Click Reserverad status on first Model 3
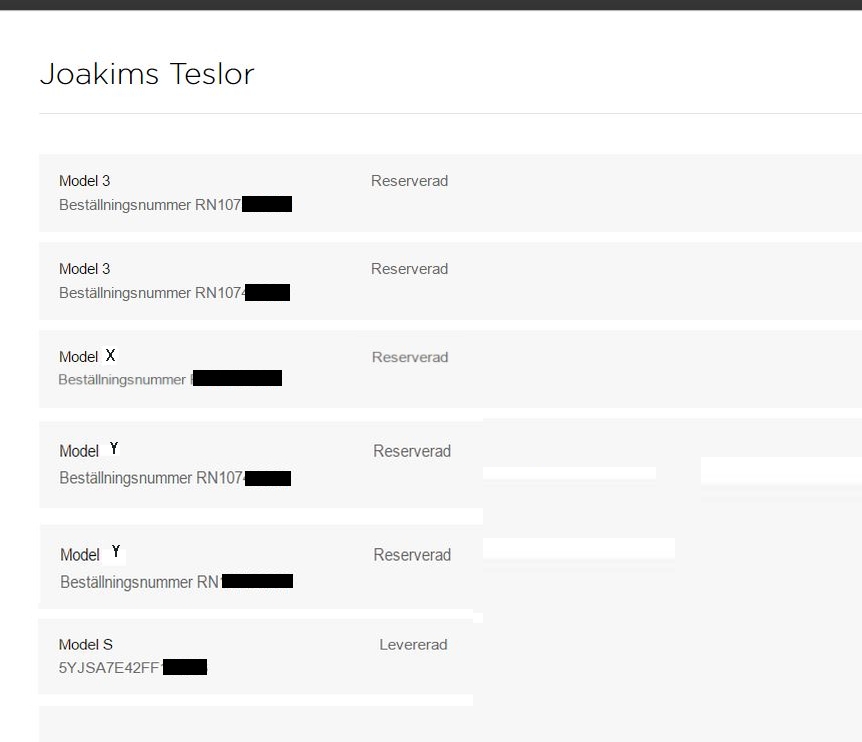Screen dimensions: 862x742 (409, 181)
